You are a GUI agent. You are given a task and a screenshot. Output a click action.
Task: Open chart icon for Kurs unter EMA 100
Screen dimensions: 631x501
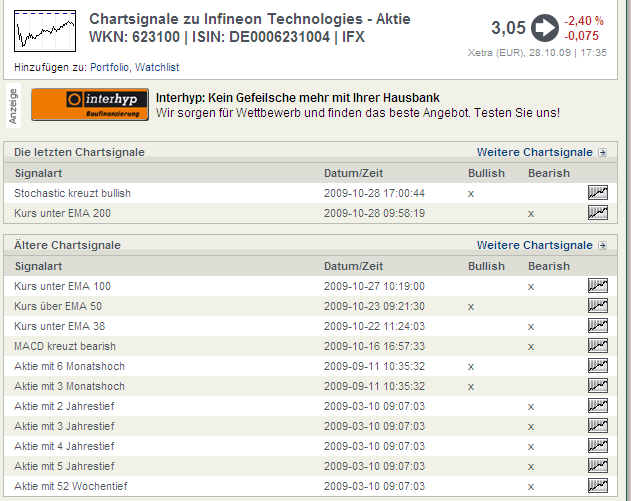coord(598,286)
